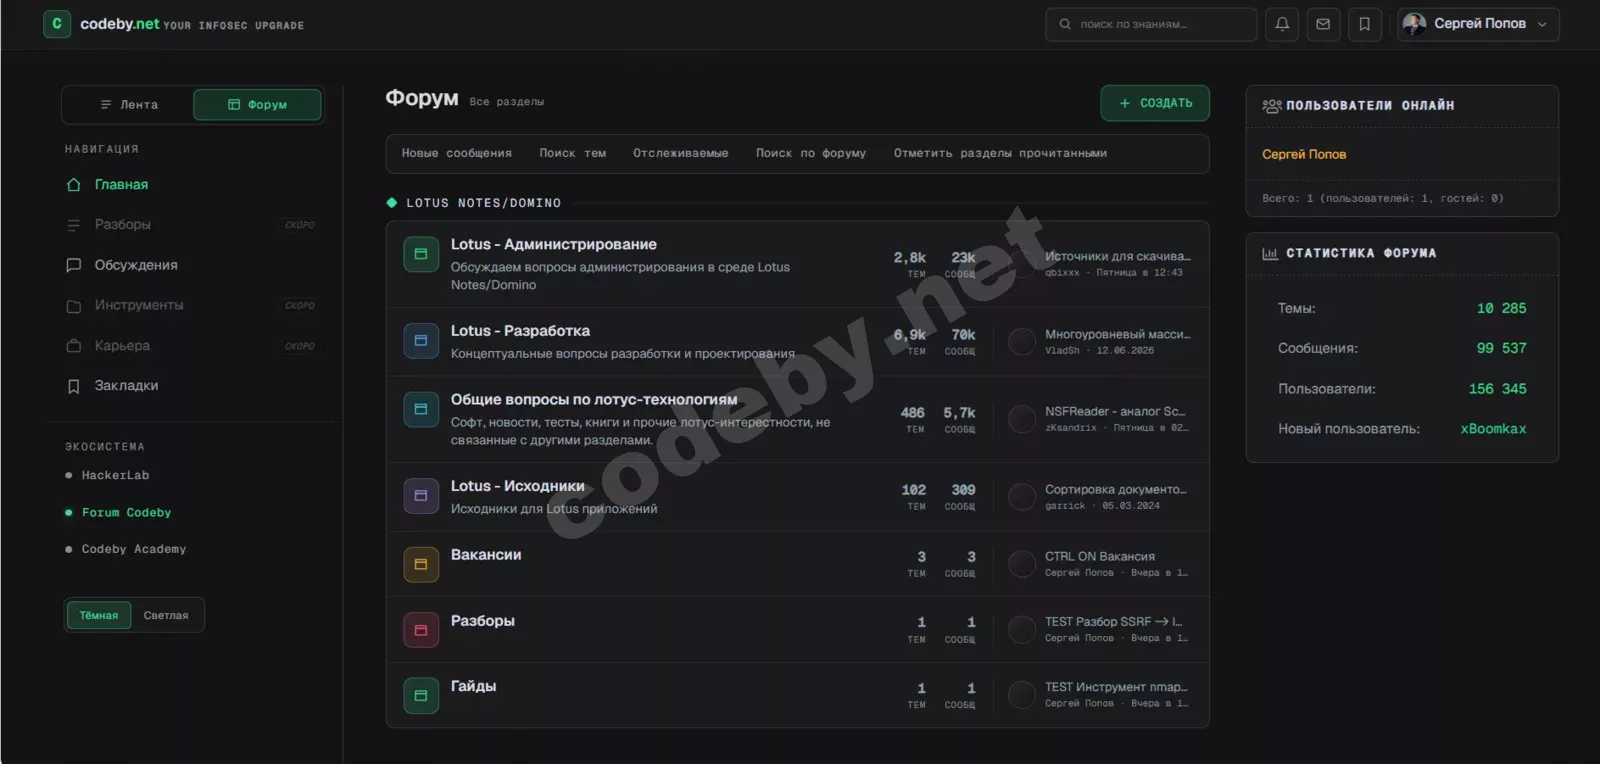Open Поиск по форуму
1600x764 pixels.
tap(811, 154)
